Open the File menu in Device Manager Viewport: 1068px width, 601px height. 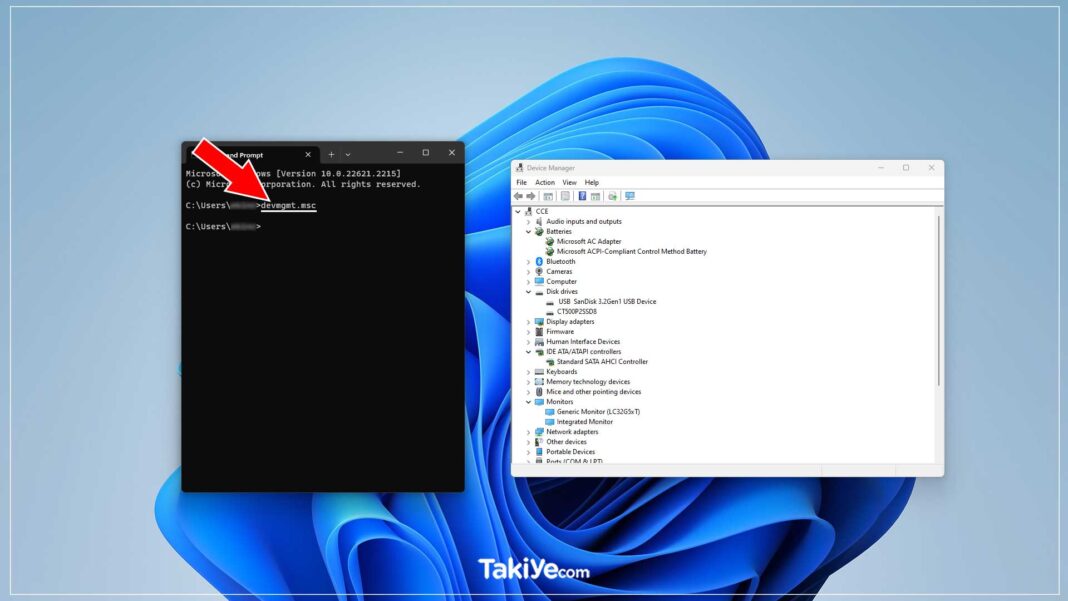click(521, 183)
